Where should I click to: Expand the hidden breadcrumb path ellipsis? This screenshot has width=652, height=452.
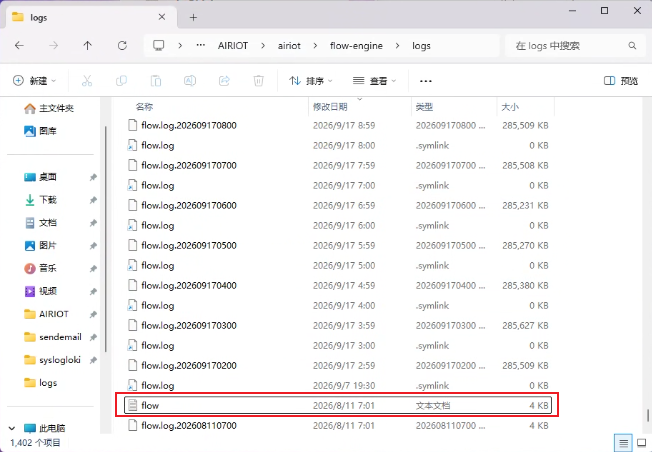[200, 45]
